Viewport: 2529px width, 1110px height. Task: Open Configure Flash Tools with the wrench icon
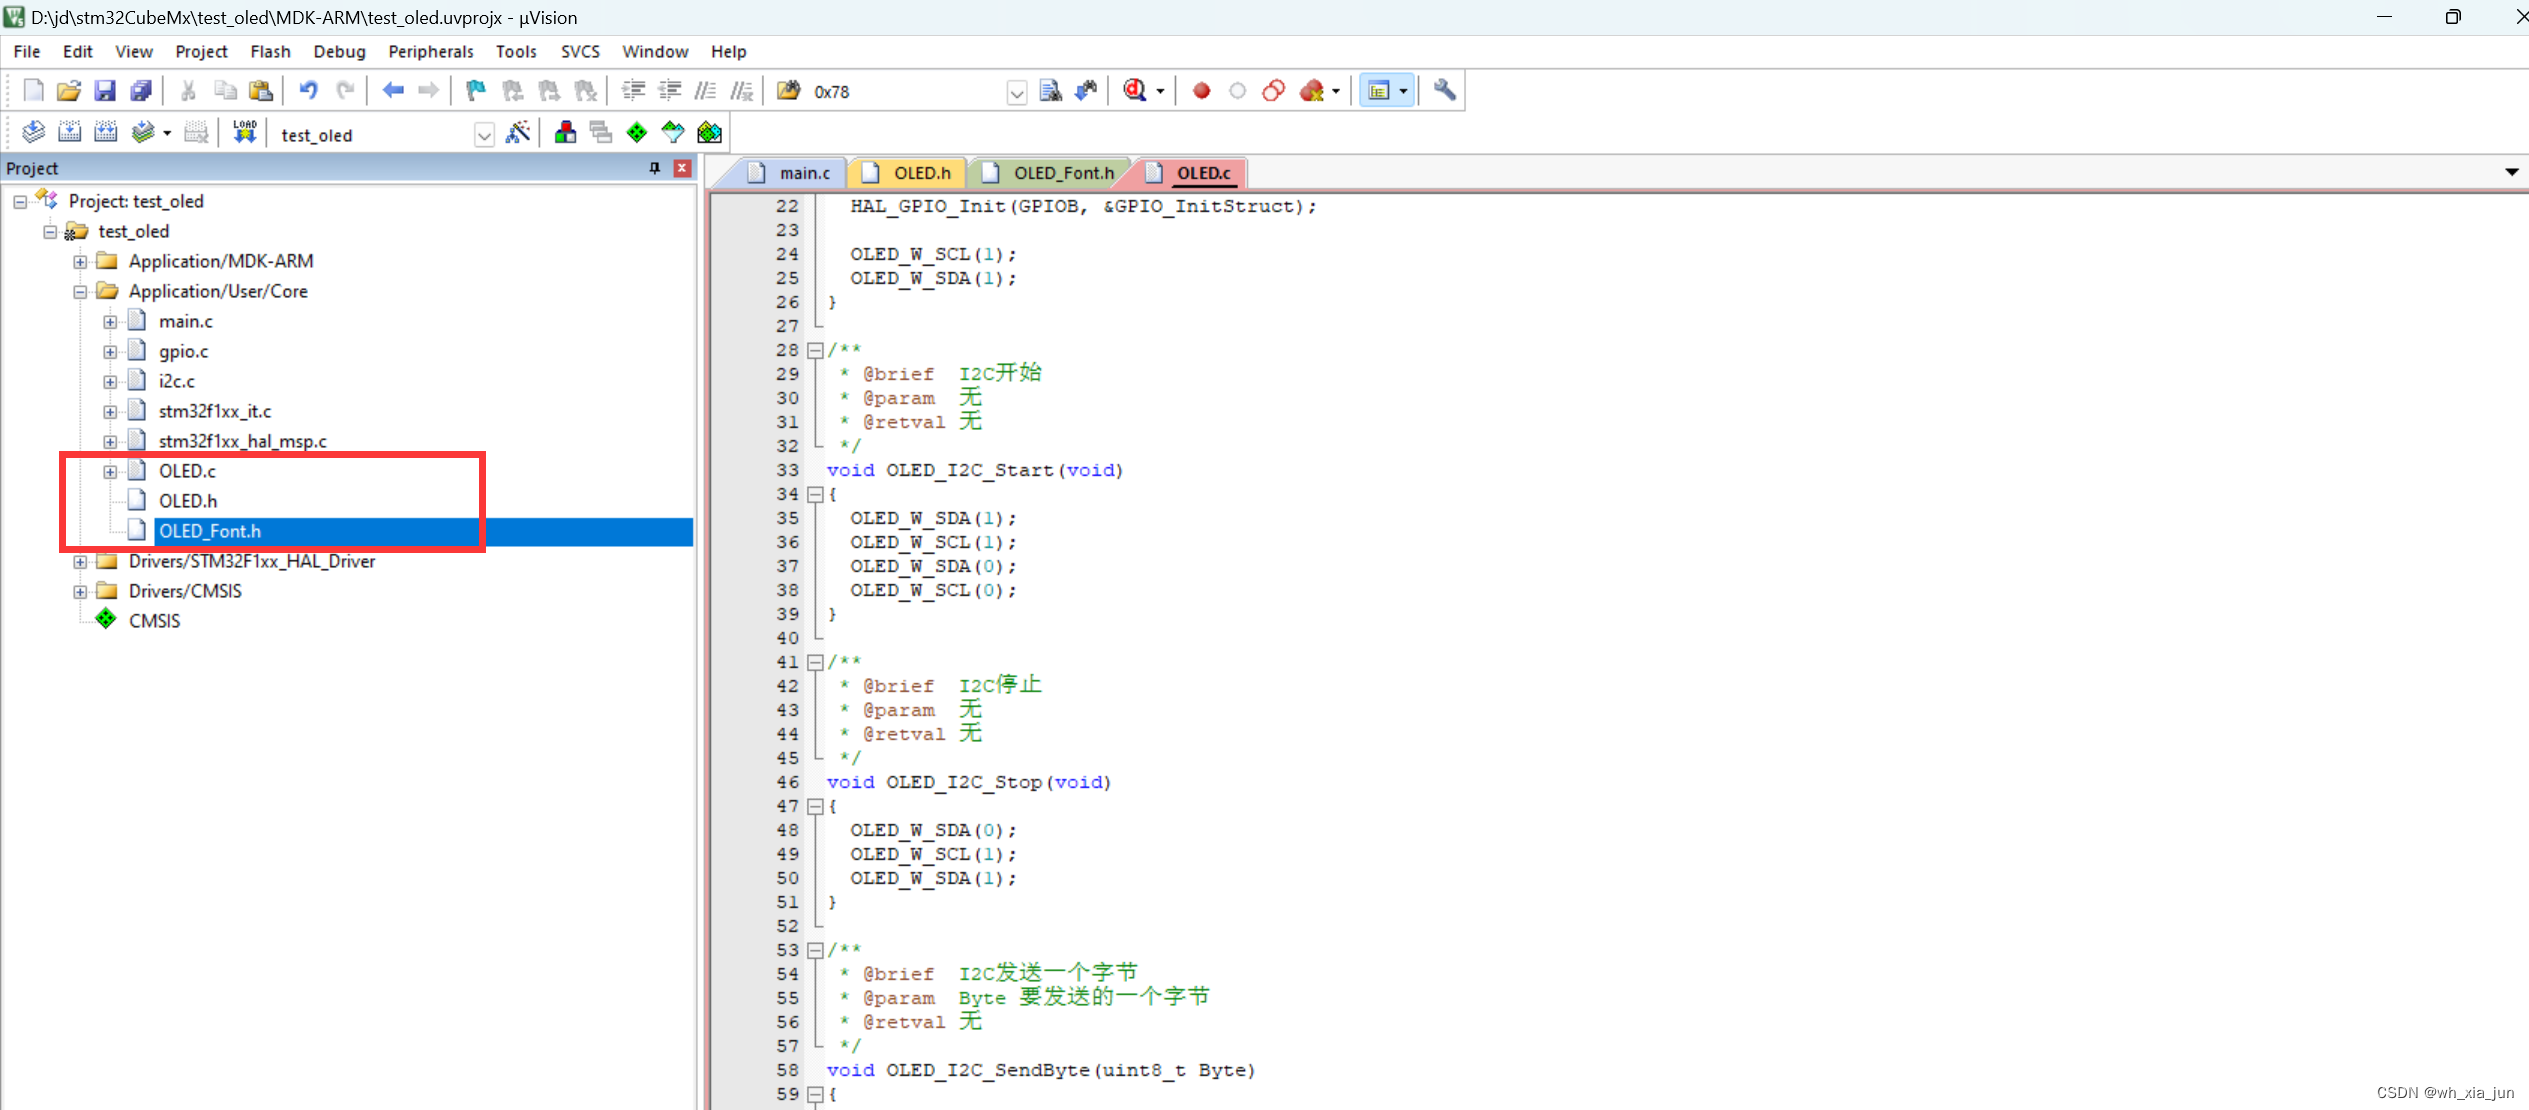1444,90
